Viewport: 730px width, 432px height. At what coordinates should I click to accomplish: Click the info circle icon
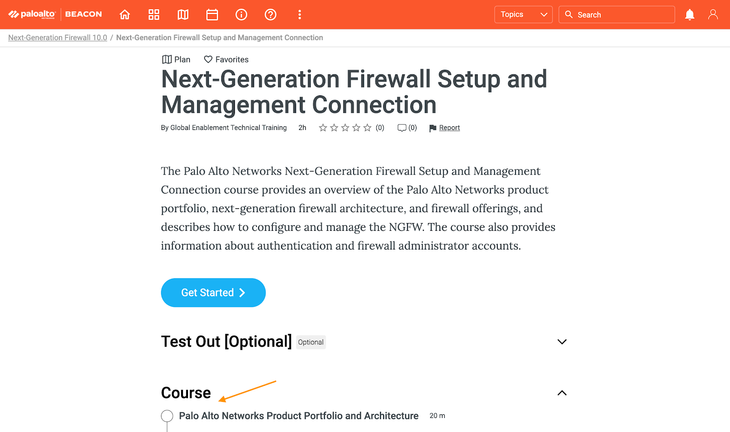coord(241,14)
